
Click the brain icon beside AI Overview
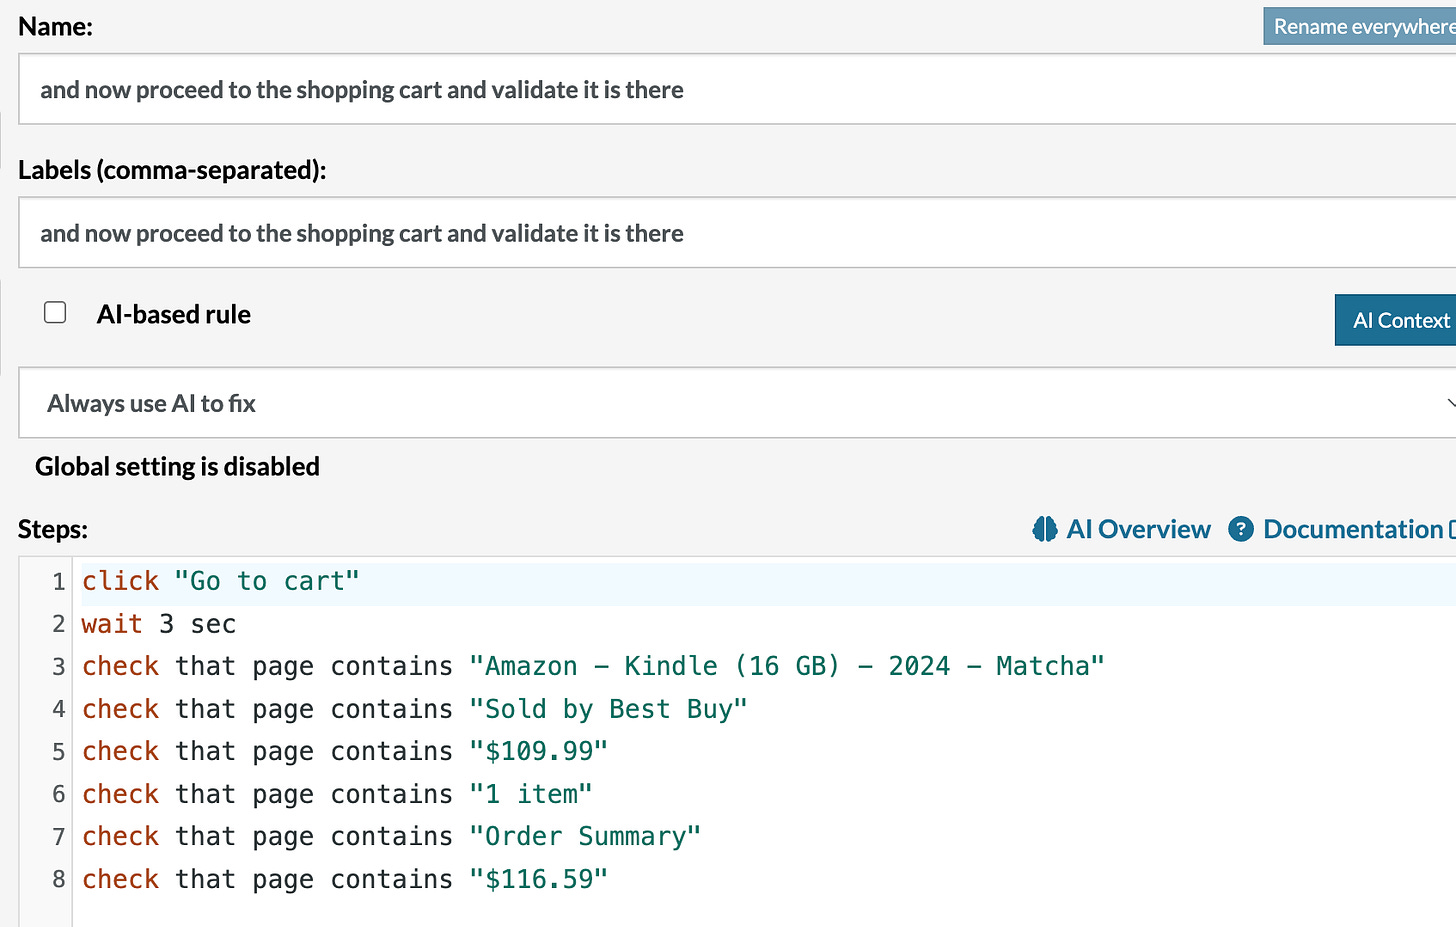(x=1044, y=529)
